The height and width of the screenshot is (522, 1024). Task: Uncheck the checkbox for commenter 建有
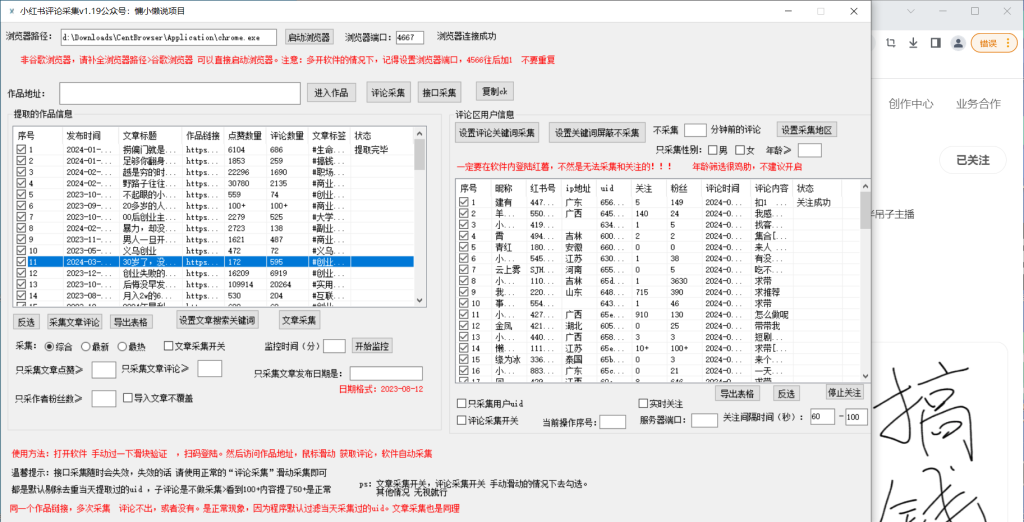click(x=464, y=203)
